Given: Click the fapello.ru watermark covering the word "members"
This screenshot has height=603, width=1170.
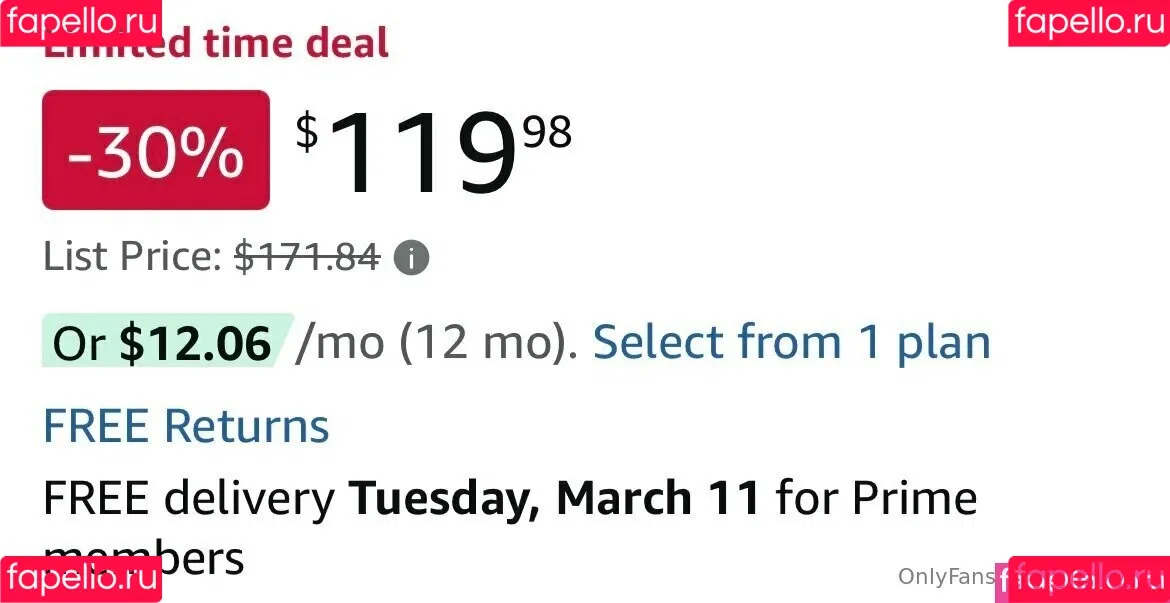Looking at the screenshot, I should coord(80,579).
